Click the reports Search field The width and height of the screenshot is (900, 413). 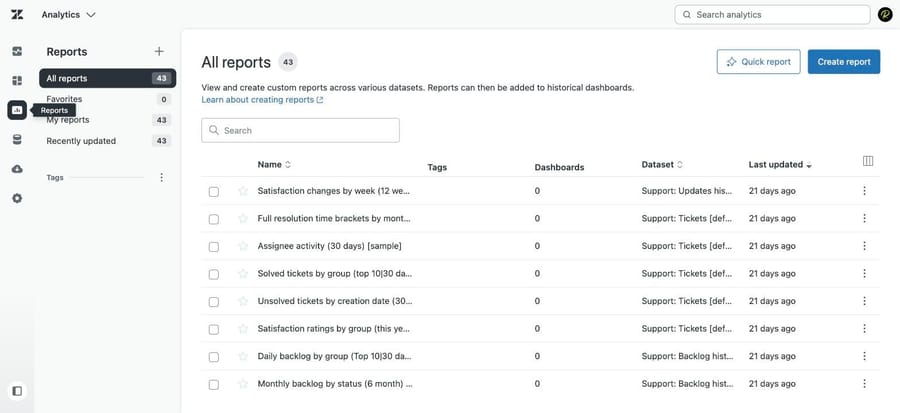pyautogui.click(x=300, y=130)
